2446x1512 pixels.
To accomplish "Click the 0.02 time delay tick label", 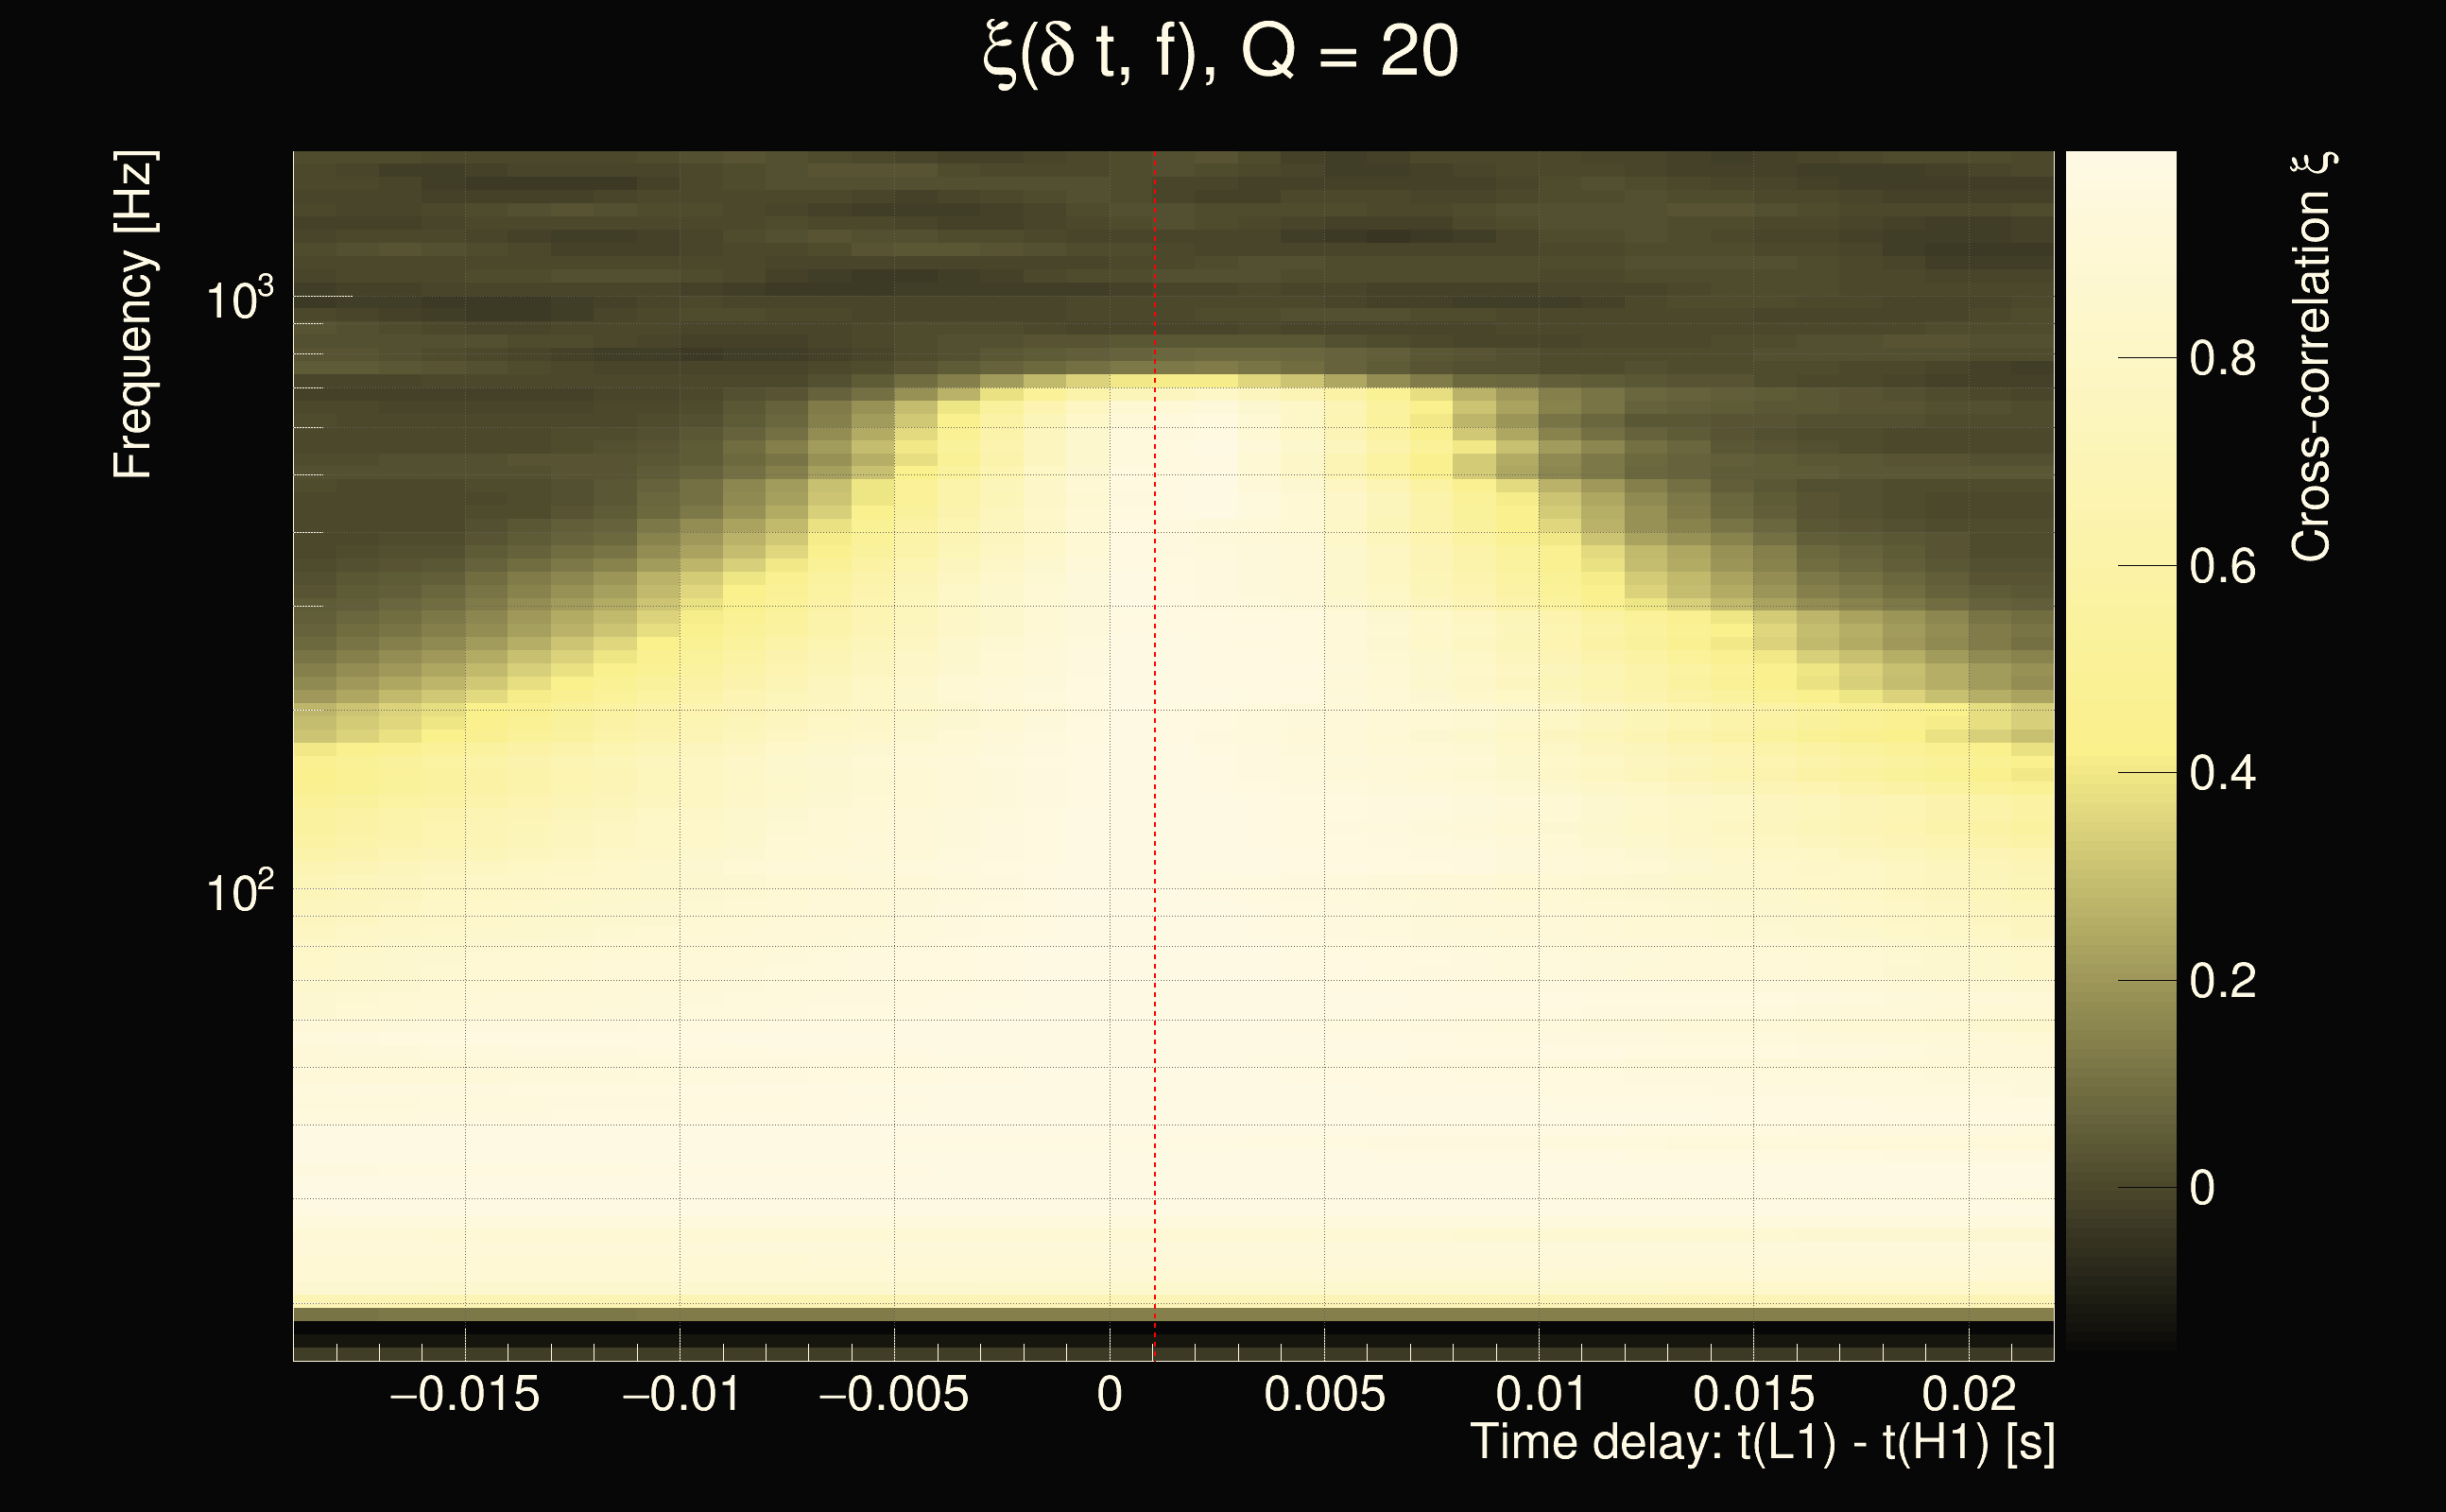I will [x=1968, y=1394].
